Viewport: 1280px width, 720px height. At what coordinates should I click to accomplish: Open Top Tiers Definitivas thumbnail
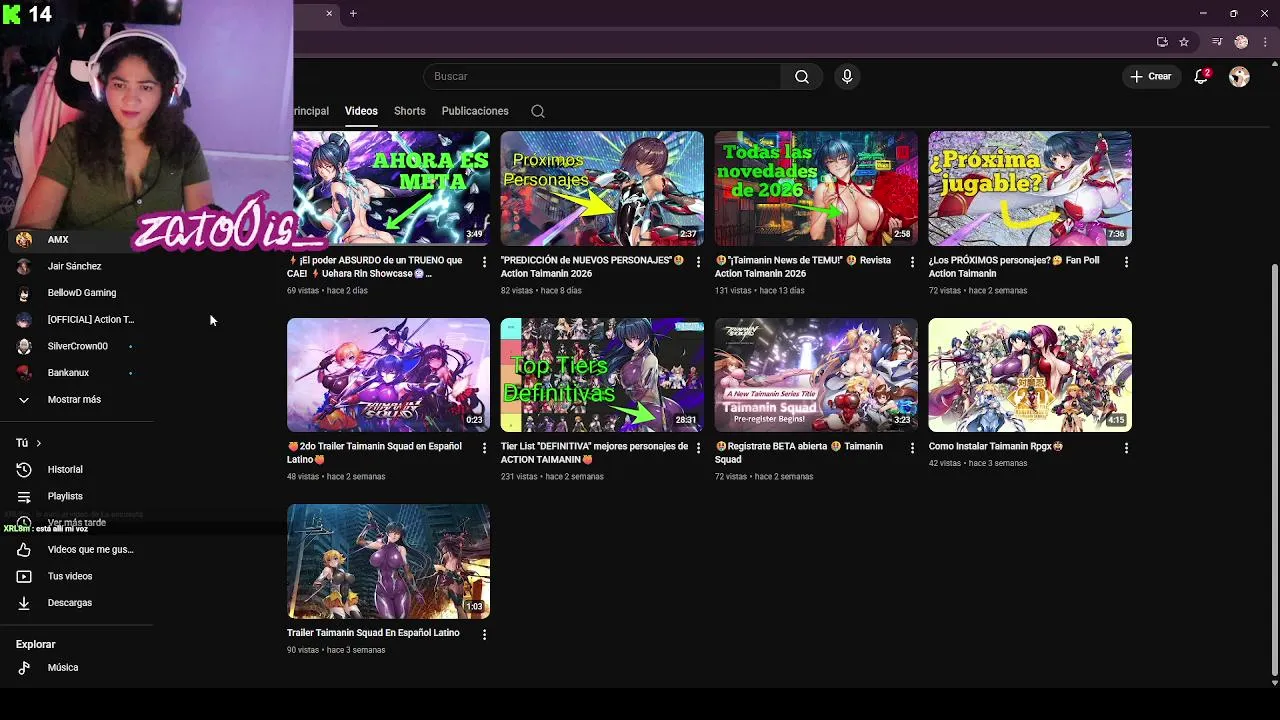pos(602,375)
